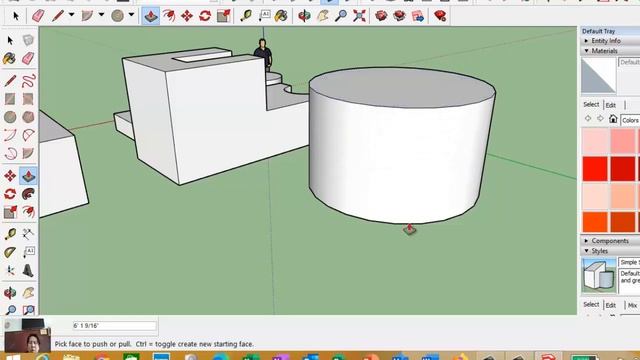This screenshot has width=640, height=360.
Task: Click the material name field showing Default
Action: (x=629, y=62)
